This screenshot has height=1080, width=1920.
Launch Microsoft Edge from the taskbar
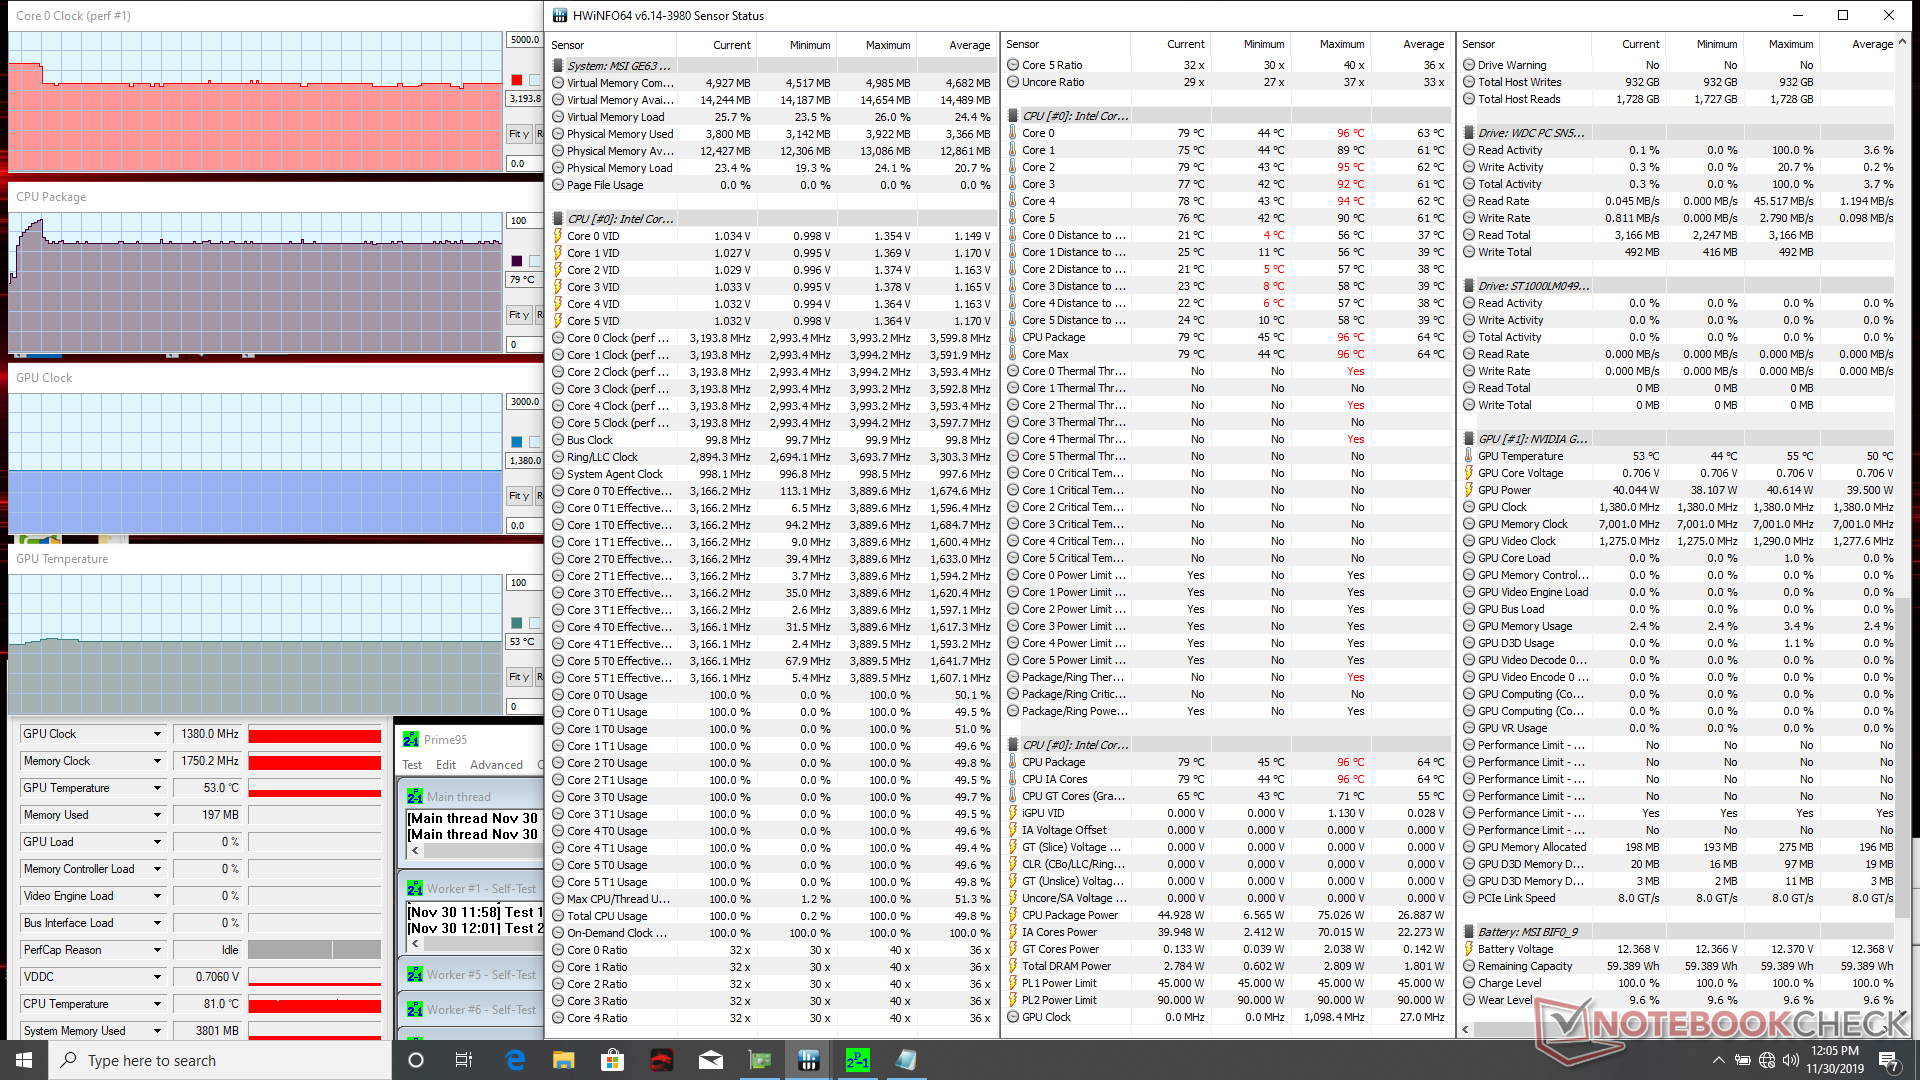click(515, 1060)
